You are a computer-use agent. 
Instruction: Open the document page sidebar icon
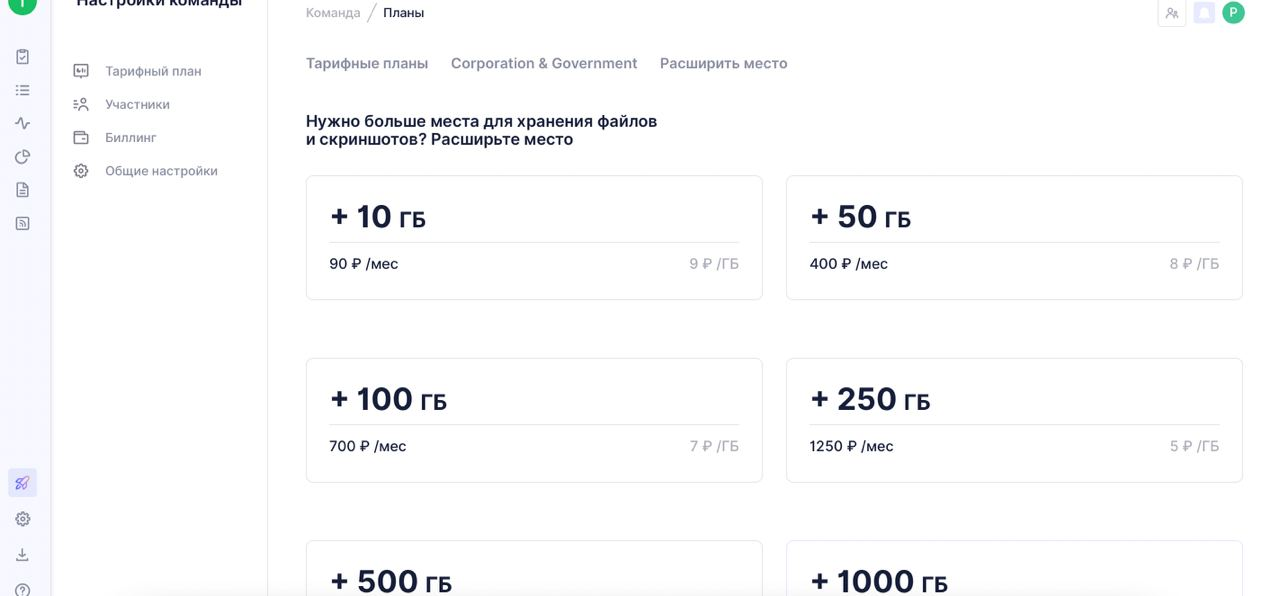22,189
